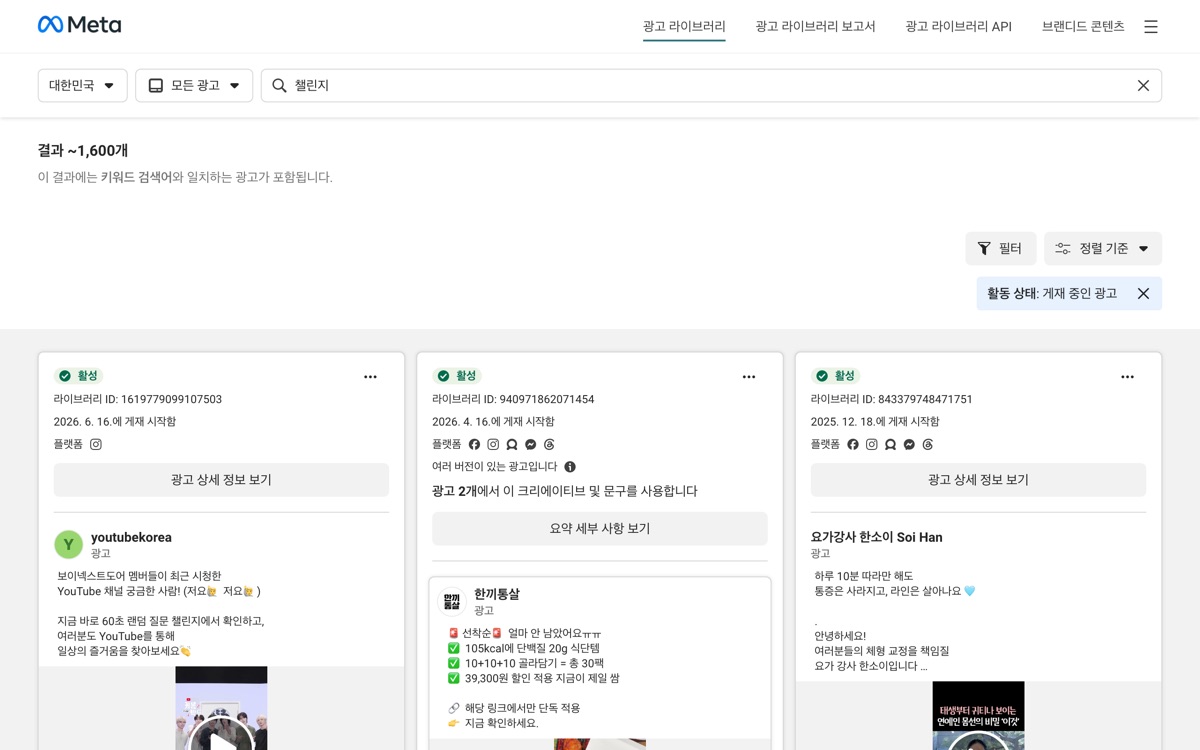Click info icon beside 여러 버전이 있는 광고입니다
The width and height of the screenshot is (1200, 750).
[x=570, y=467]
